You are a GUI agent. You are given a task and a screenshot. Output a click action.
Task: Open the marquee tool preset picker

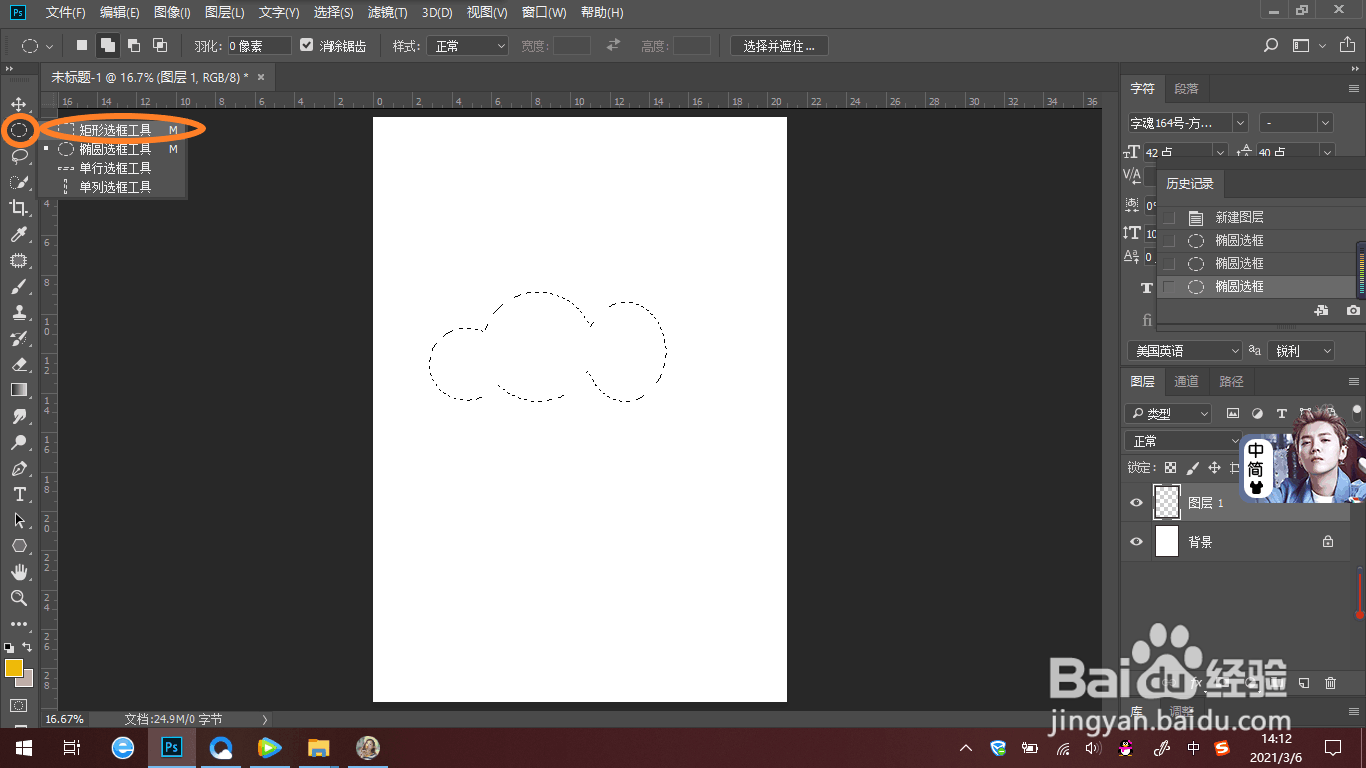(37, 46)
